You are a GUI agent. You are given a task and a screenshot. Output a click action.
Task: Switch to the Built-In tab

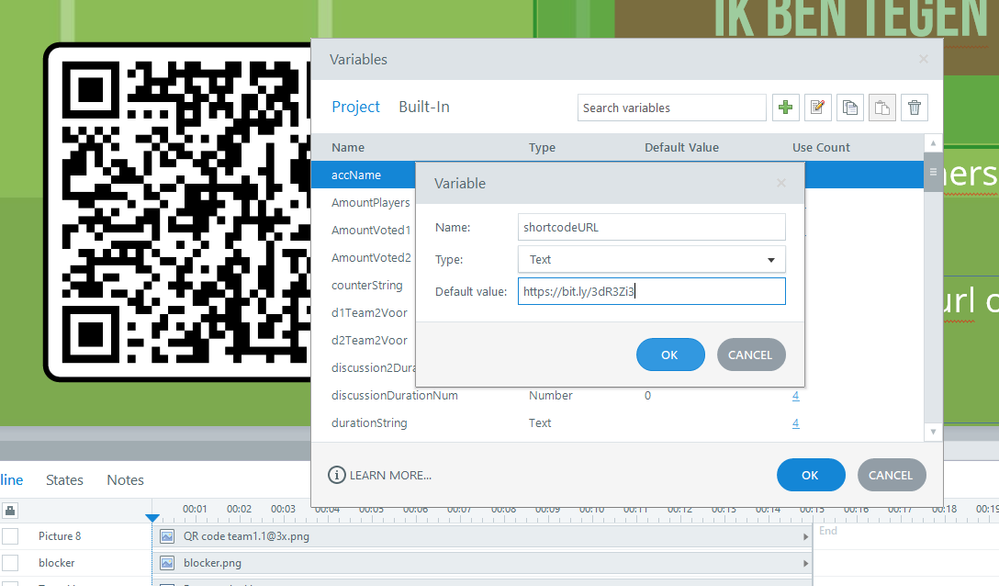point(424,107)
